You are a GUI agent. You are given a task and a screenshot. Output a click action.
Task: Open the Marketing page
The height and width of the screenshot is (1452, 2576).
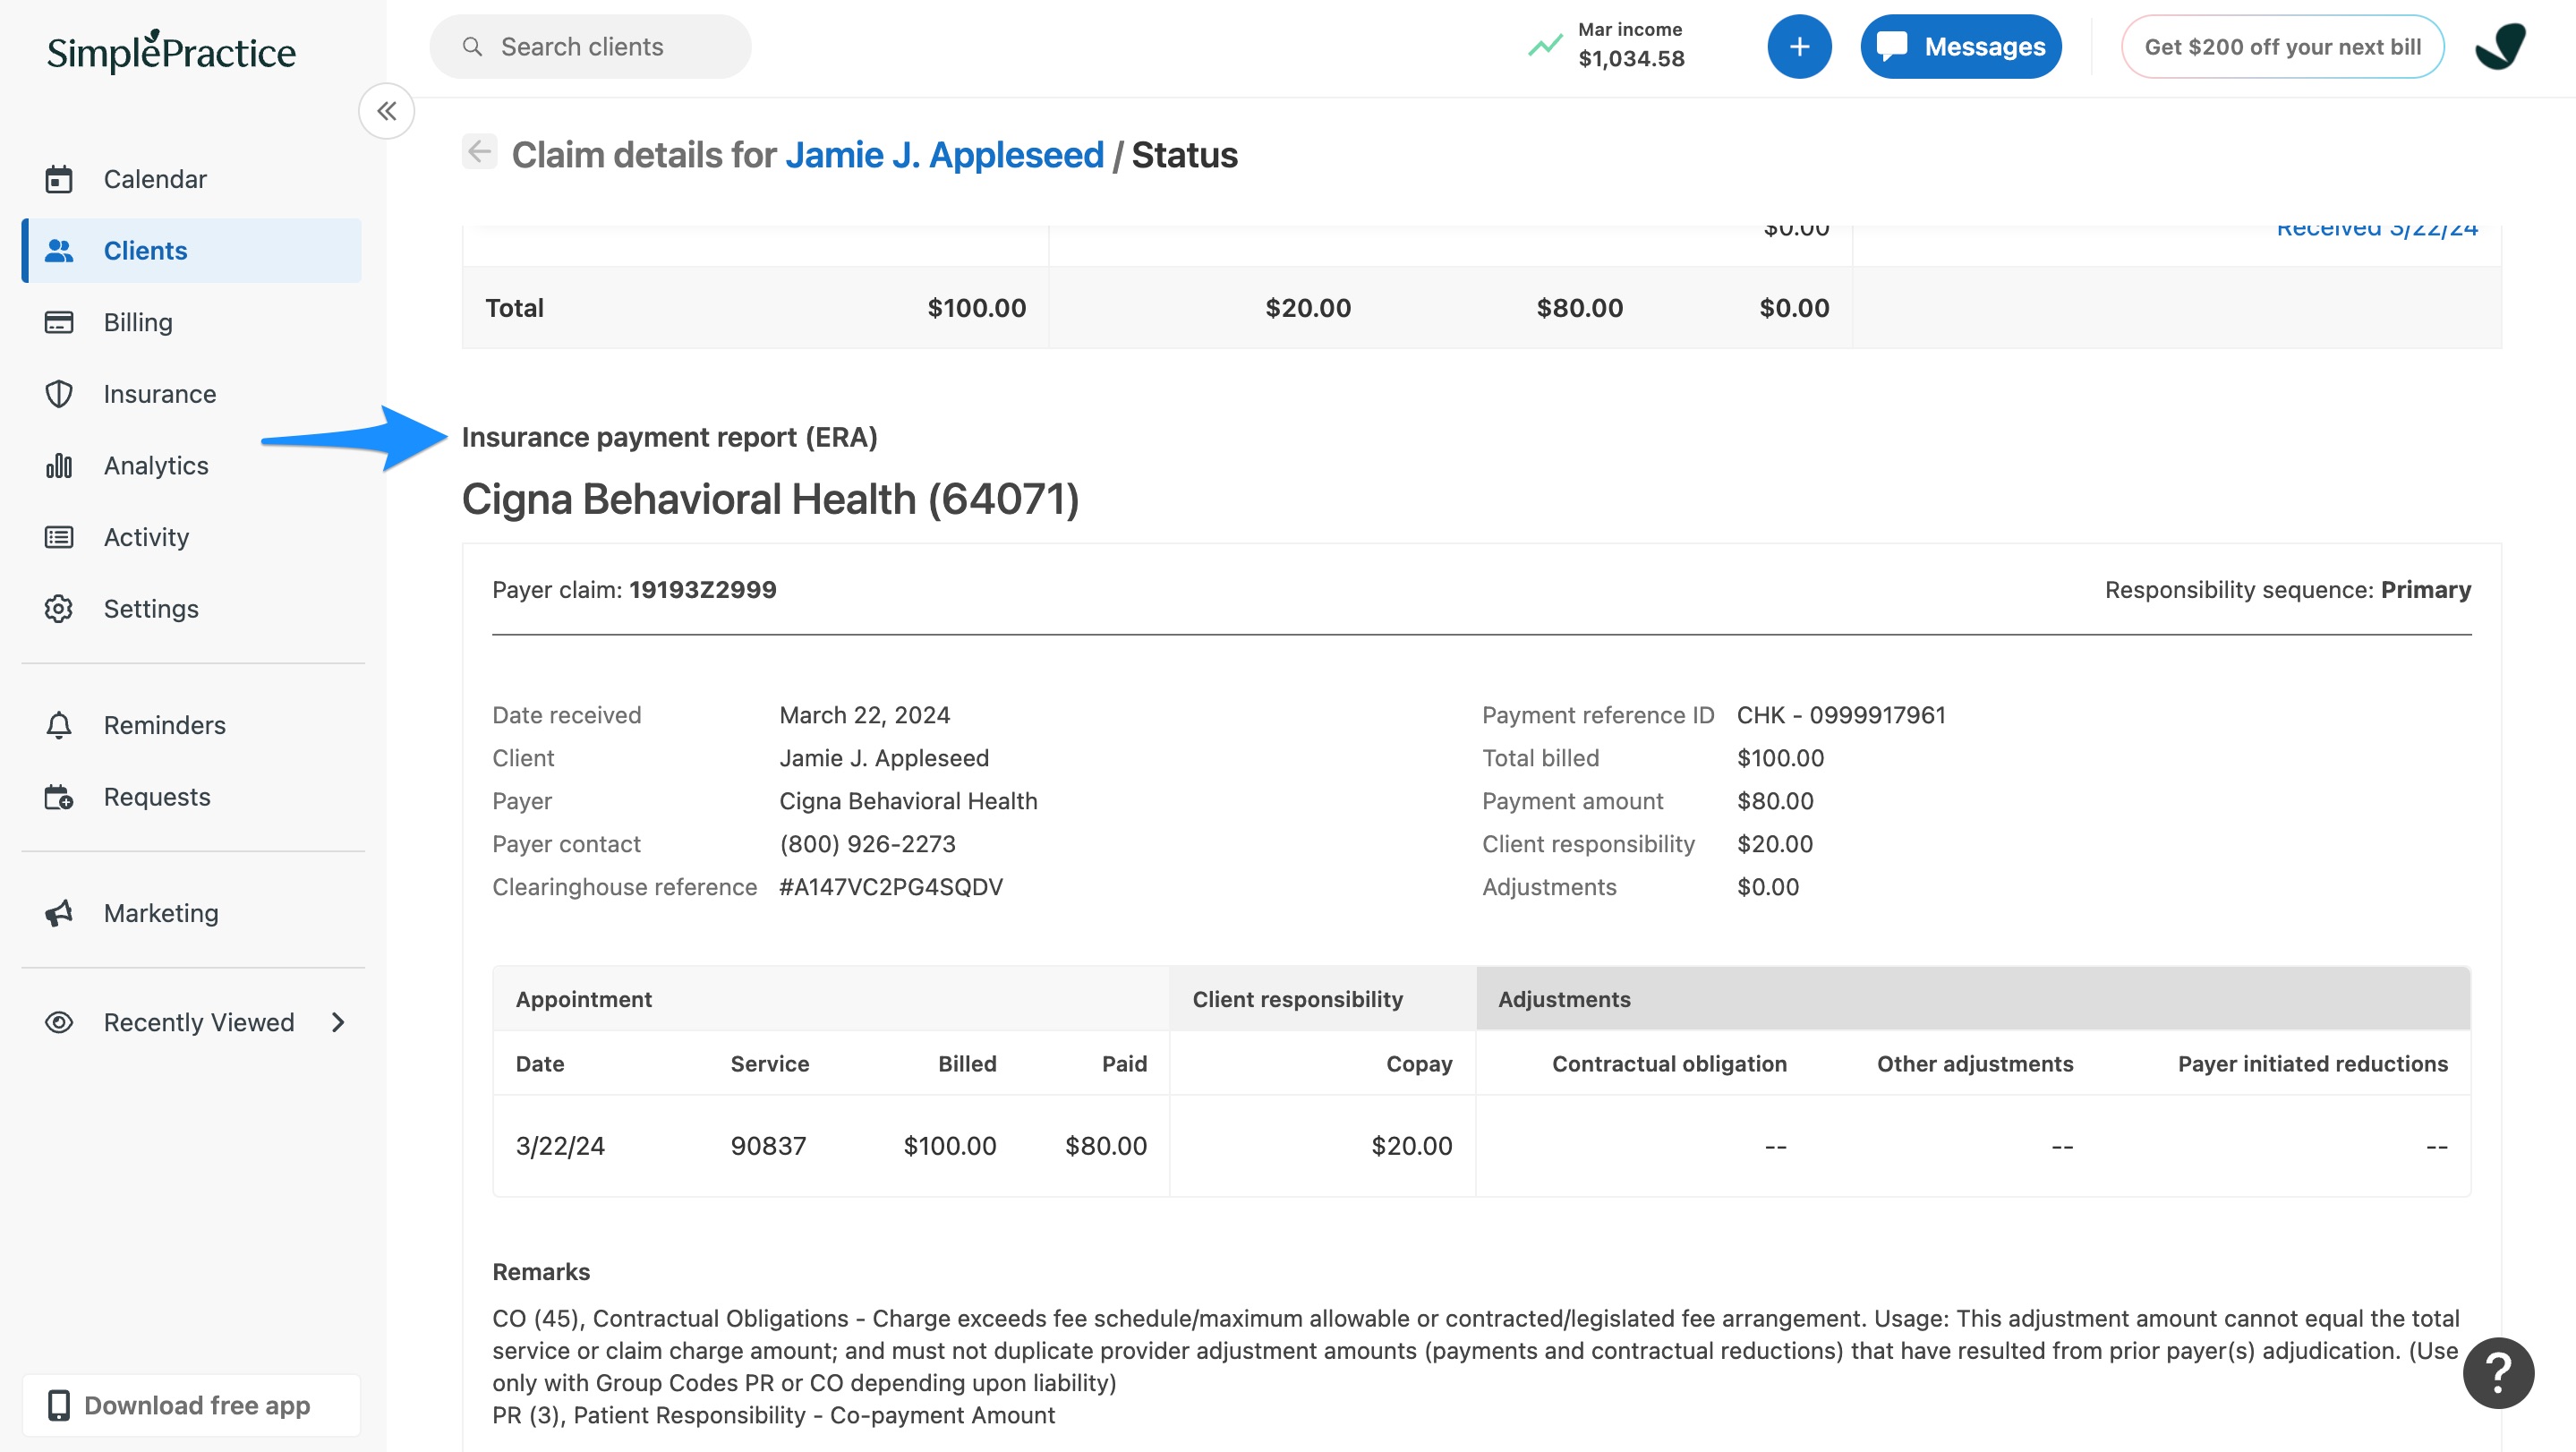tap(192, 913)
